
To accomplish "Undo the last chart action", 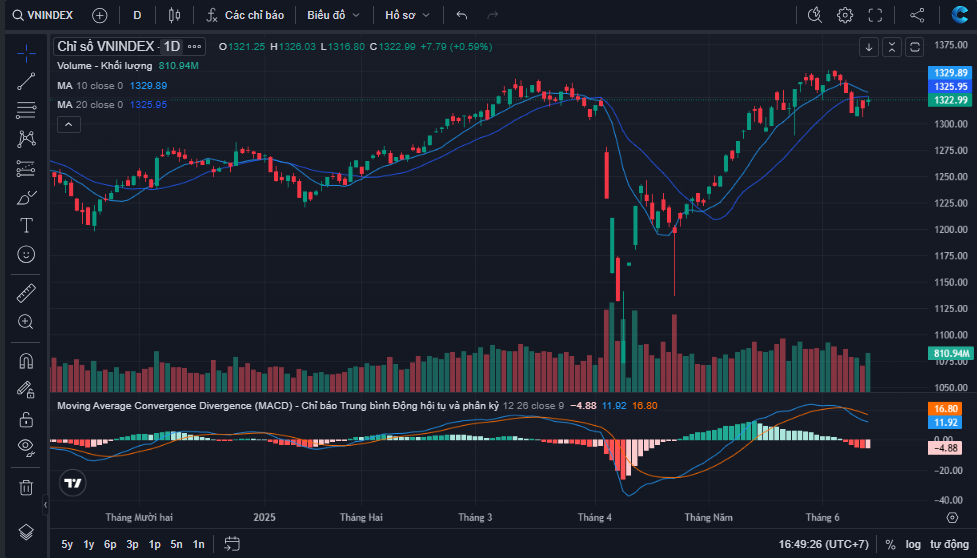I will 462,15.
